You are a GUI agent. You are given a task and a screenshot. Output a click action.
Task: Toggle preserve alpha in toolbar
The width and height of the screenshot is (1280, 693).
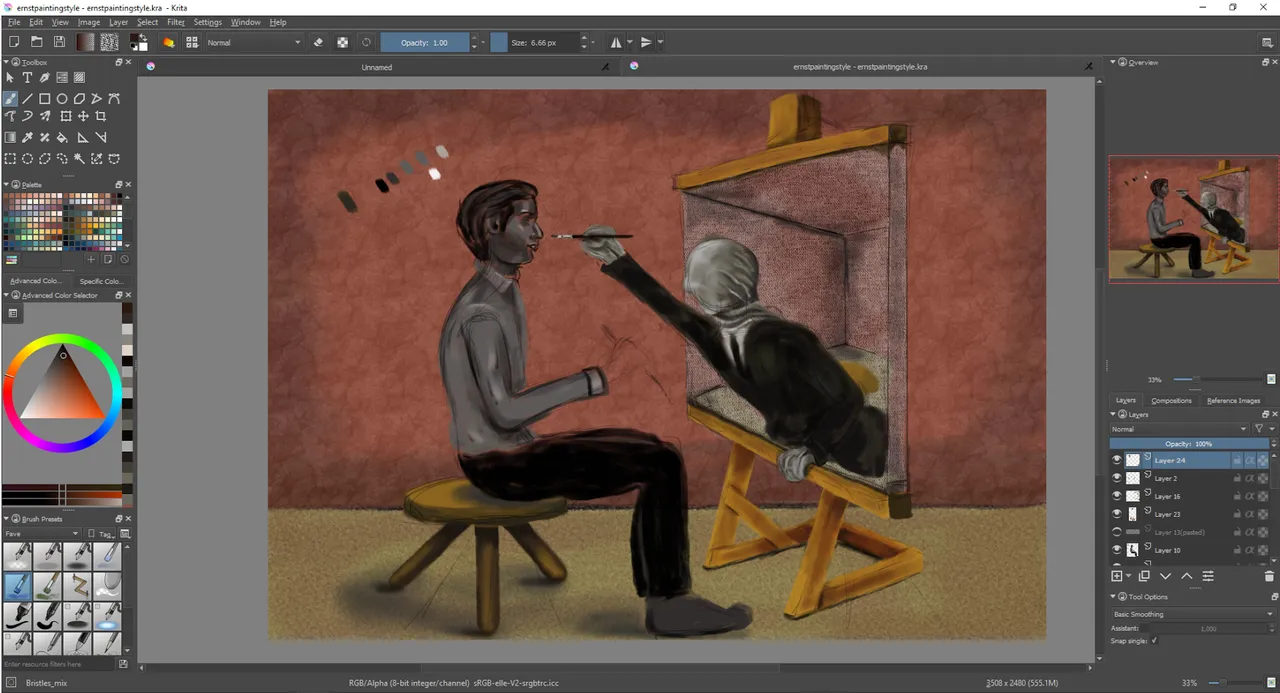click(343, 42)
